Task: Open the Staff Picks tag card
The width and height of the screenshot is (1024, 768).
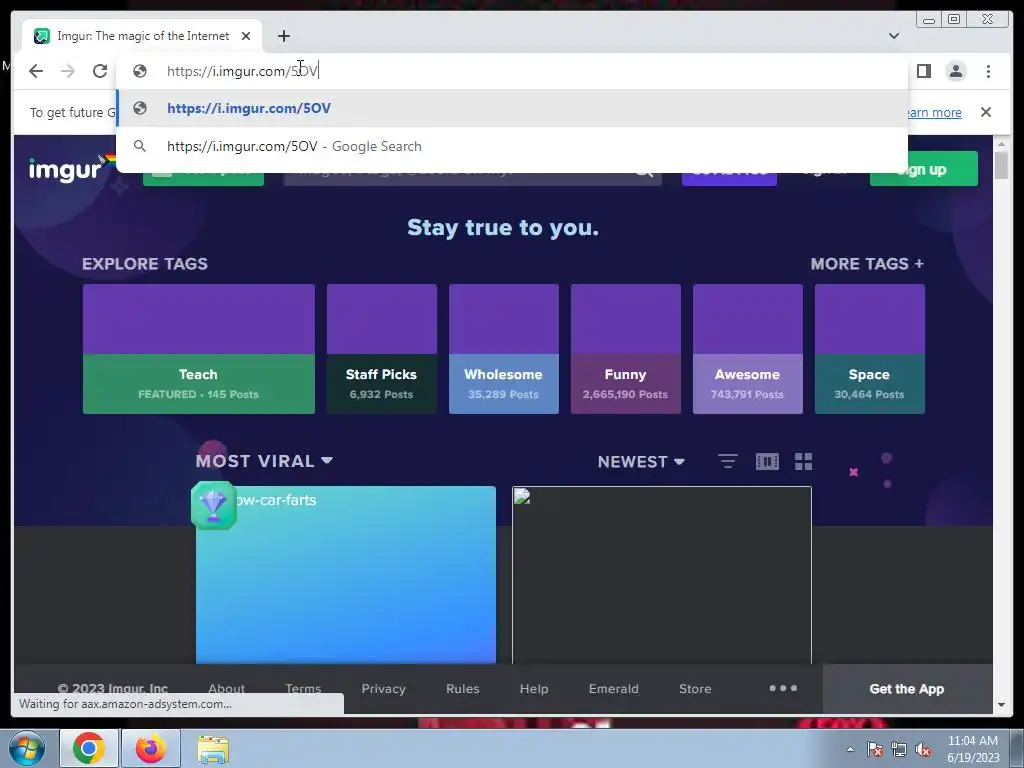Action: pyautogui.click(x=381, y=349)
